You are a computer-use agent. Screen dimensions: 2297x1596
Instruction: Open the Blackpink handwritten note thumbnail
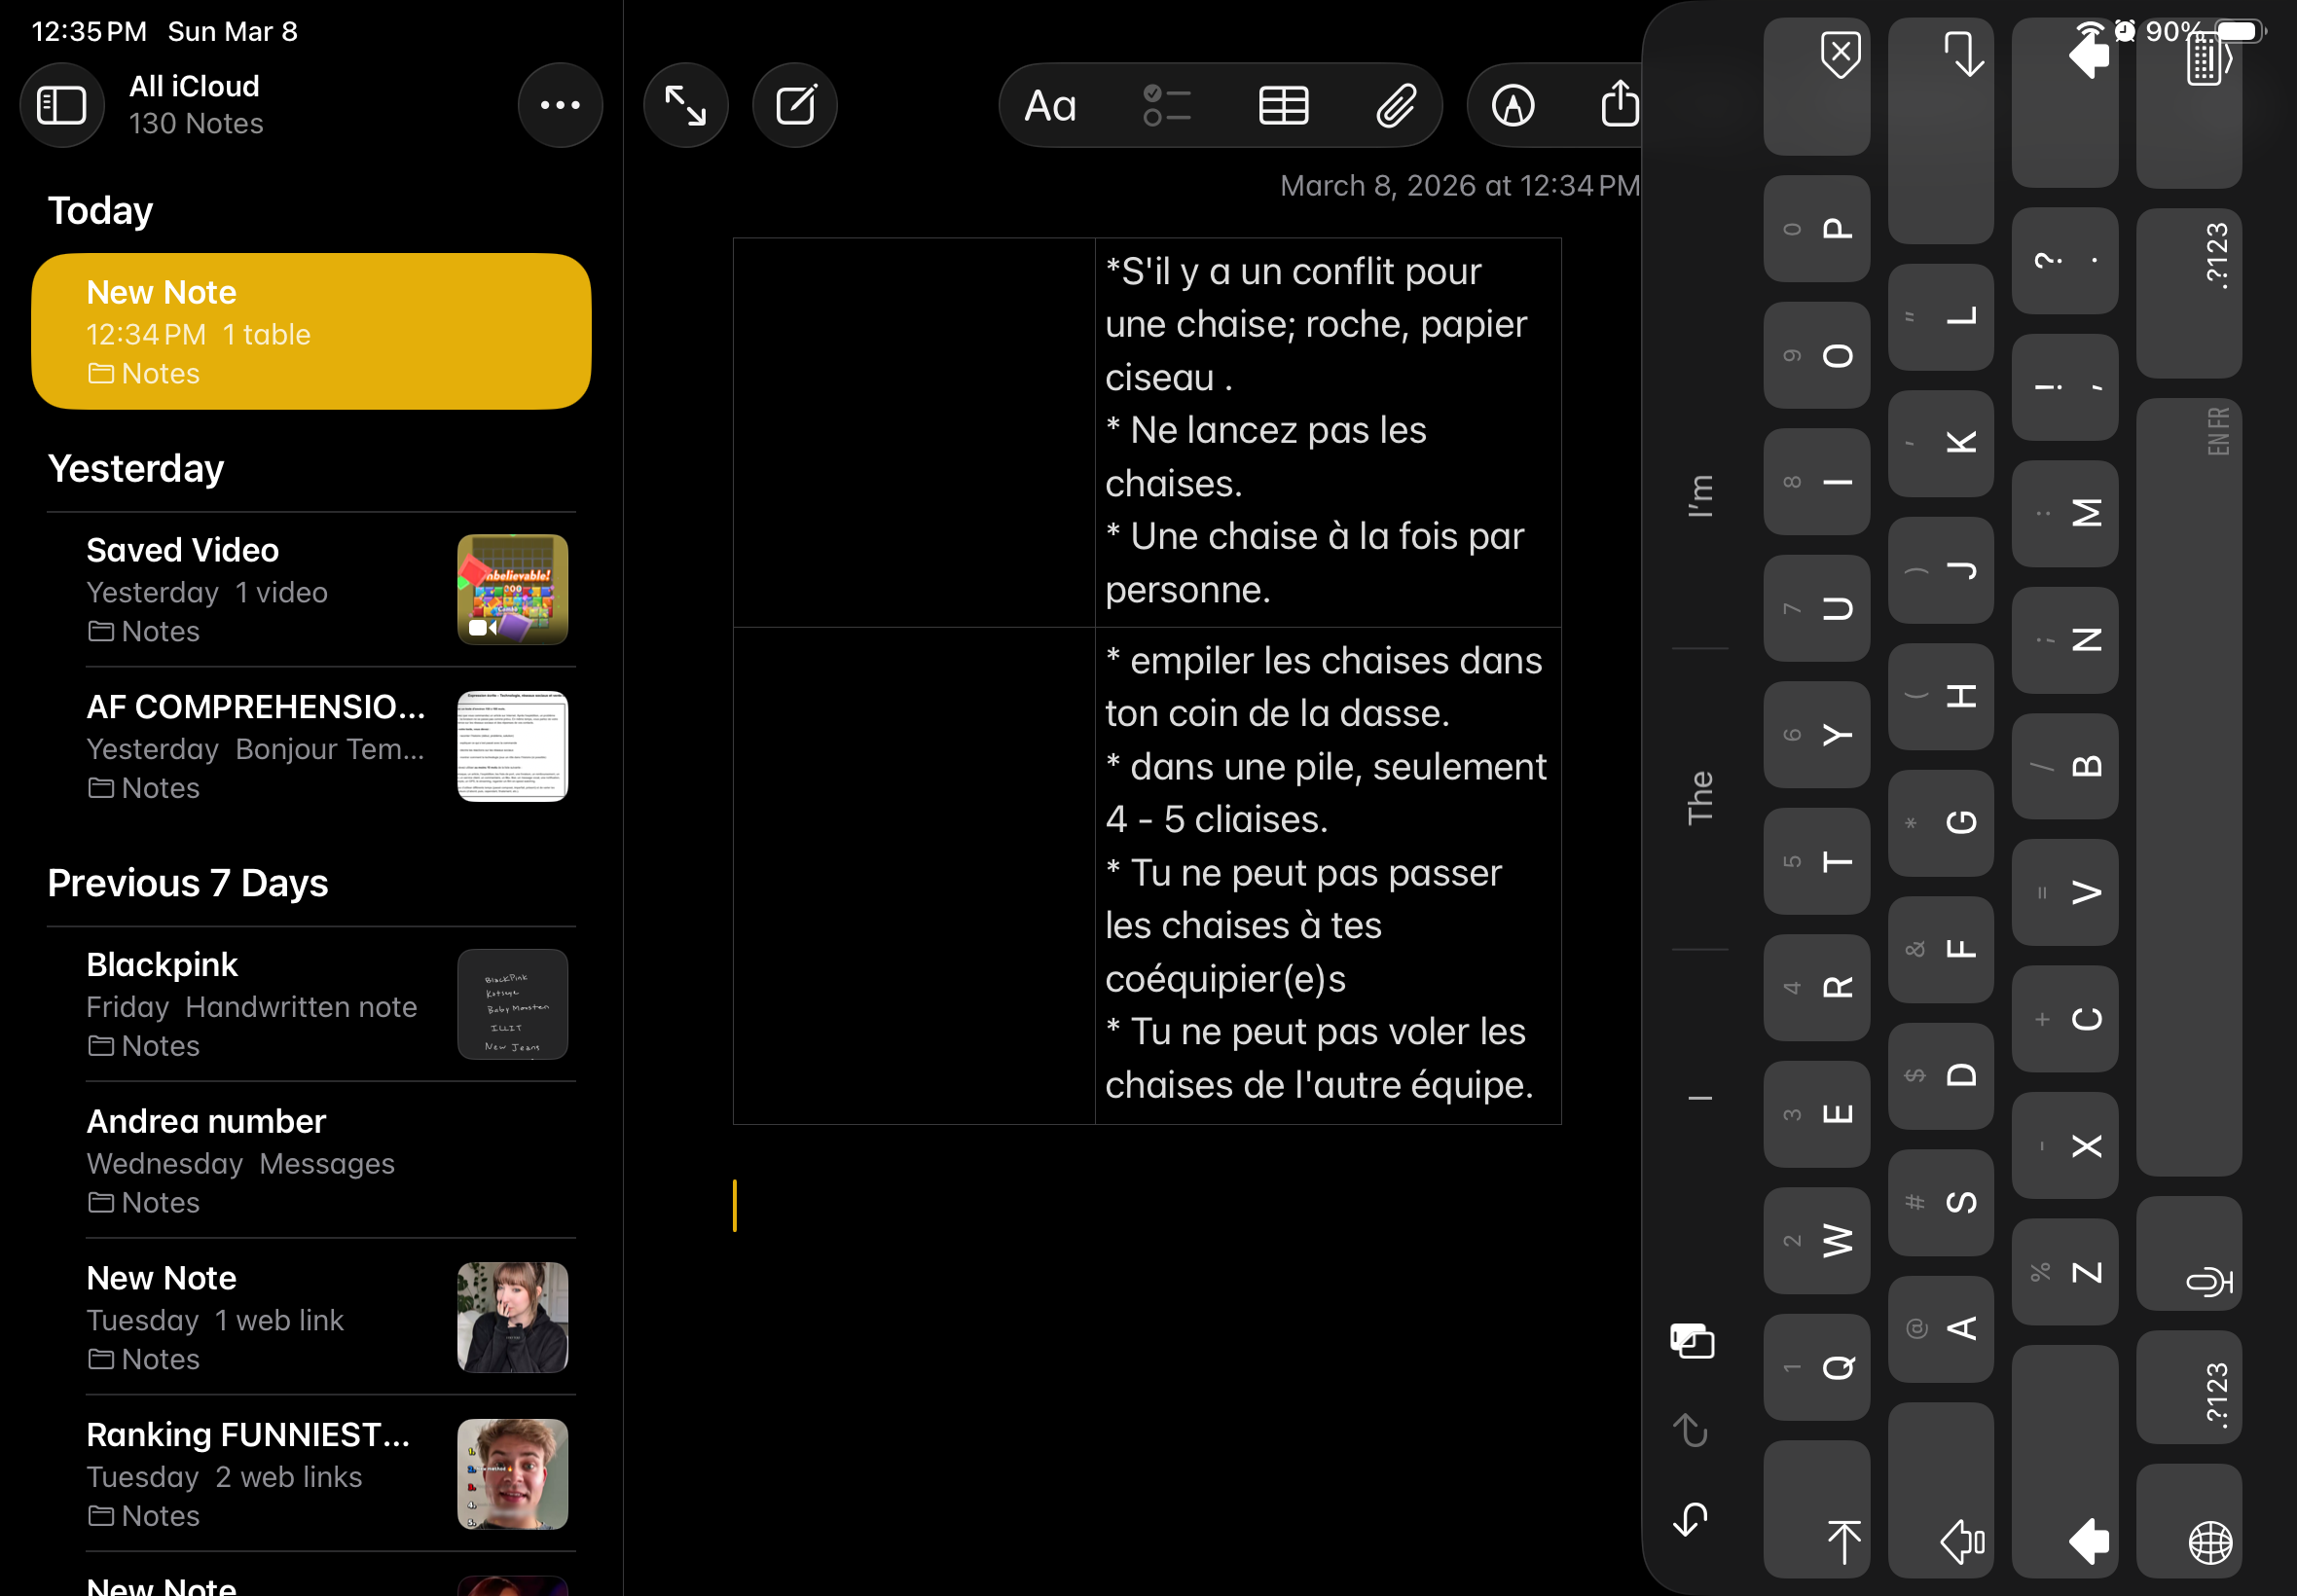coord(512,1004)
